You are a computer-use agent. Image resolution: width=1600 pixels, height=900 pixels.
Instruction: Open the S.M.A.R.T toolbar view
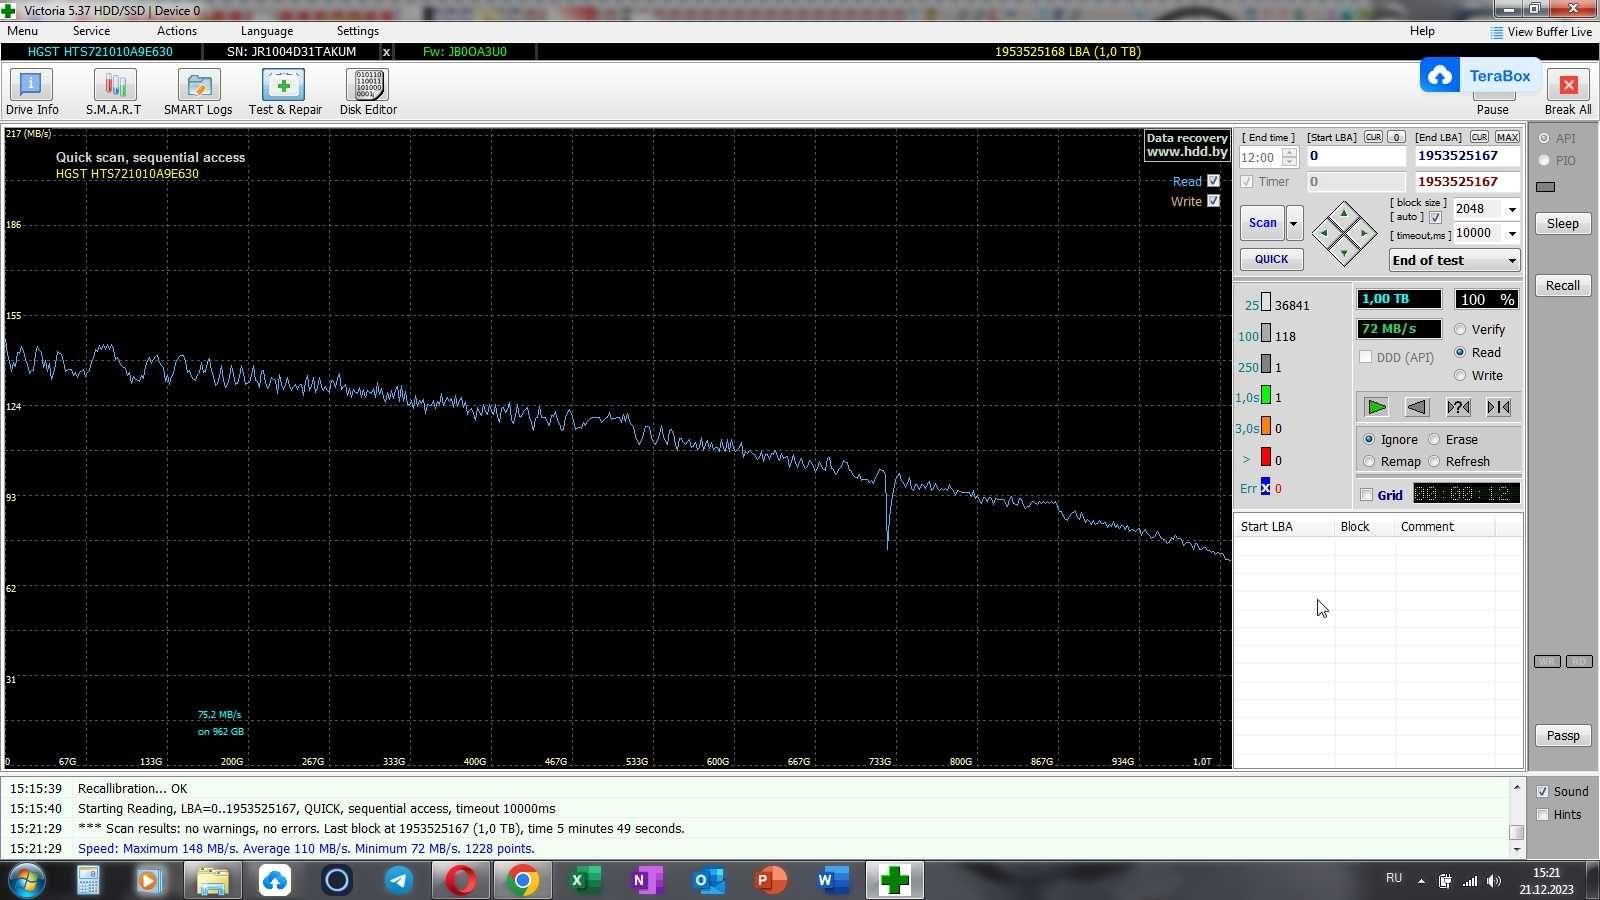(x=113, y=92)
